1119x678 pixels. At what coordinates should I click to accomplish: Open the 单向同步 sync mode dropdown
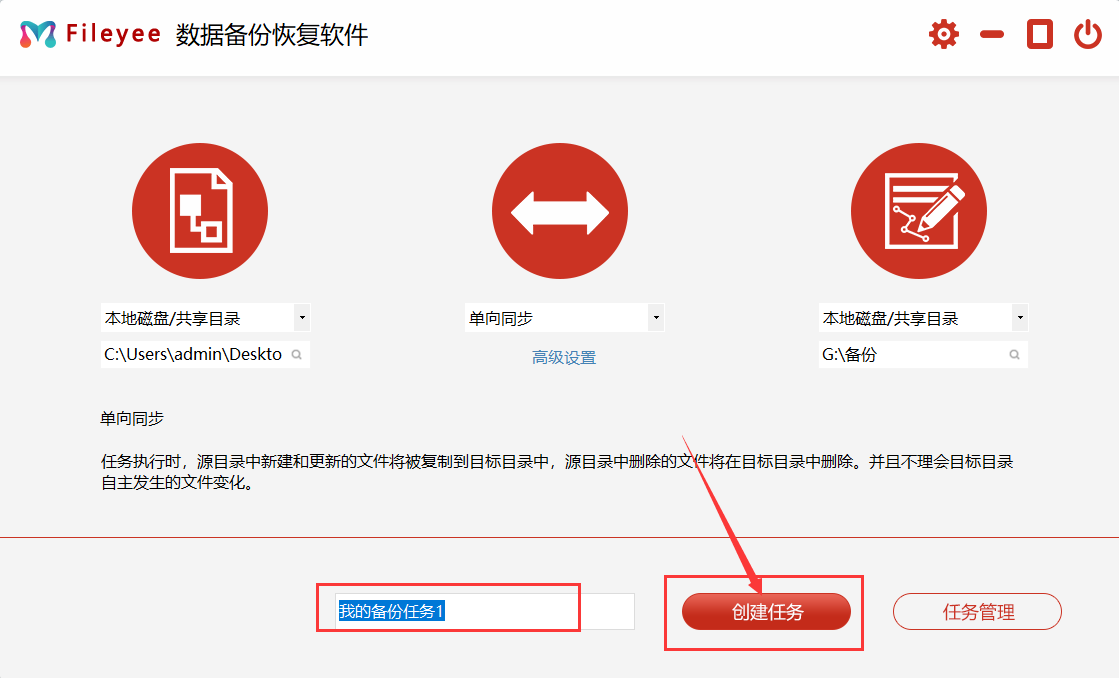pyautogui.click(x=656, y=319)
